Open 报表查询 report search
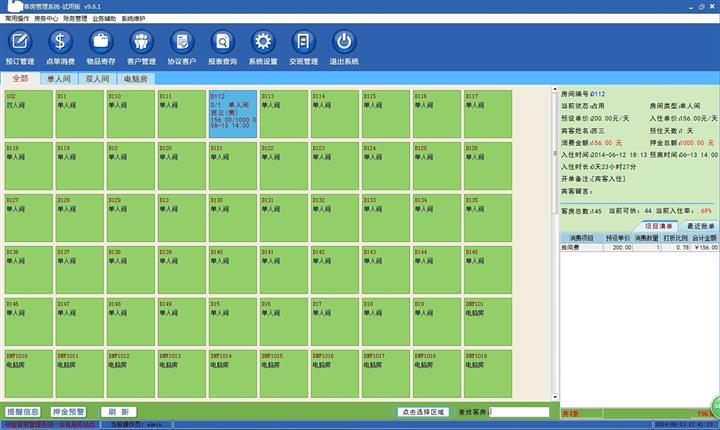The height and width of the screenshot is (430, 720). coord(223,46)
